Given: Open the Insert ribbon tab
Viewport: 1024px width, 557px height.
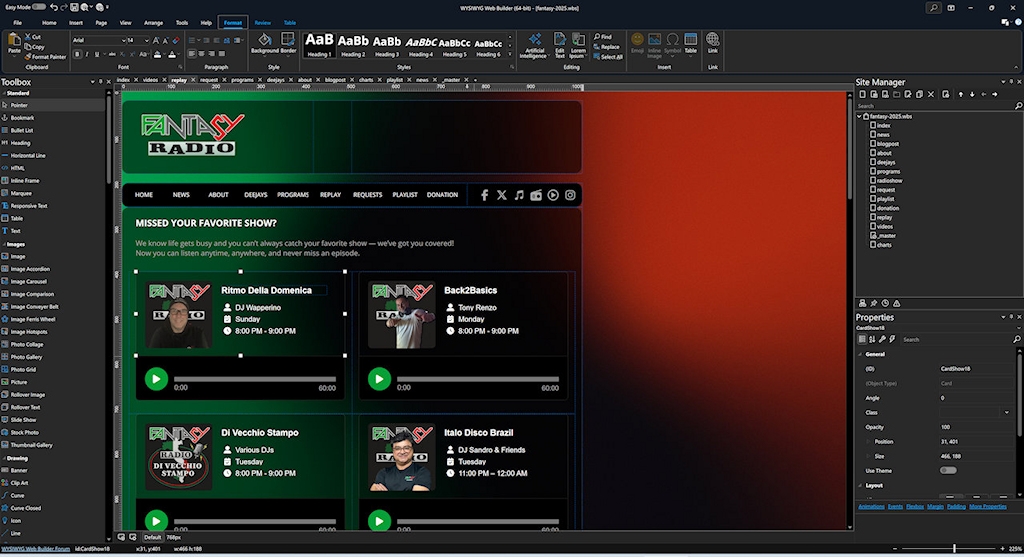Looking at the screenshot, I should pos(76,23).
